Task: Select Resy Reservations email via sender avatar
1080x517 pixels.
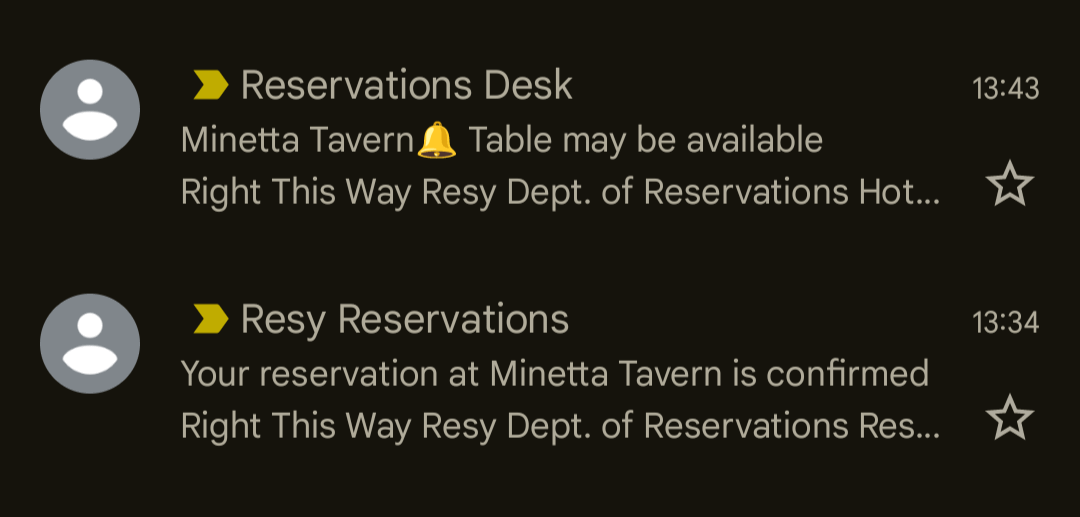Action: coord(90,344)
